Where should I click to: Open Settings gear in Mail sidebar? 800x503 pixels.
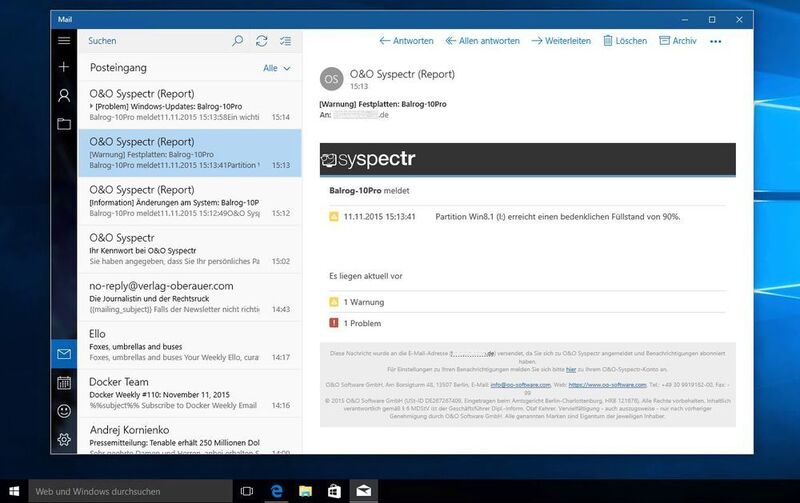coord(64,439)
